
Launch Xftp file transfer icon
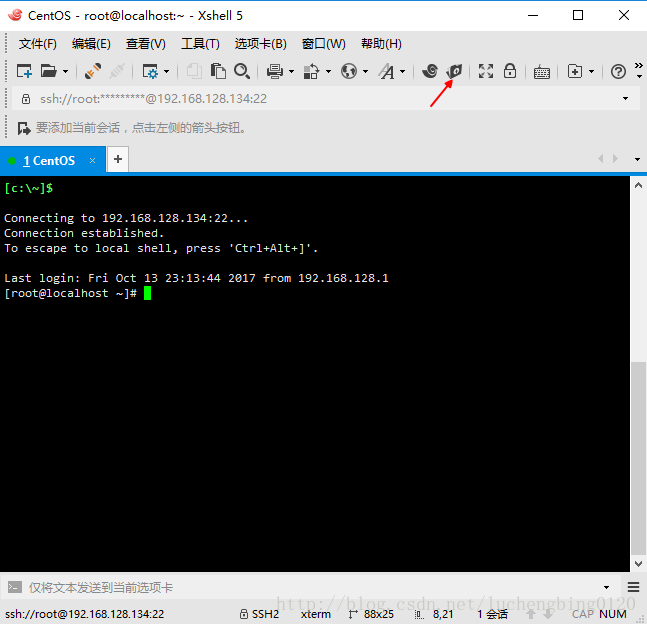(454, 71)
